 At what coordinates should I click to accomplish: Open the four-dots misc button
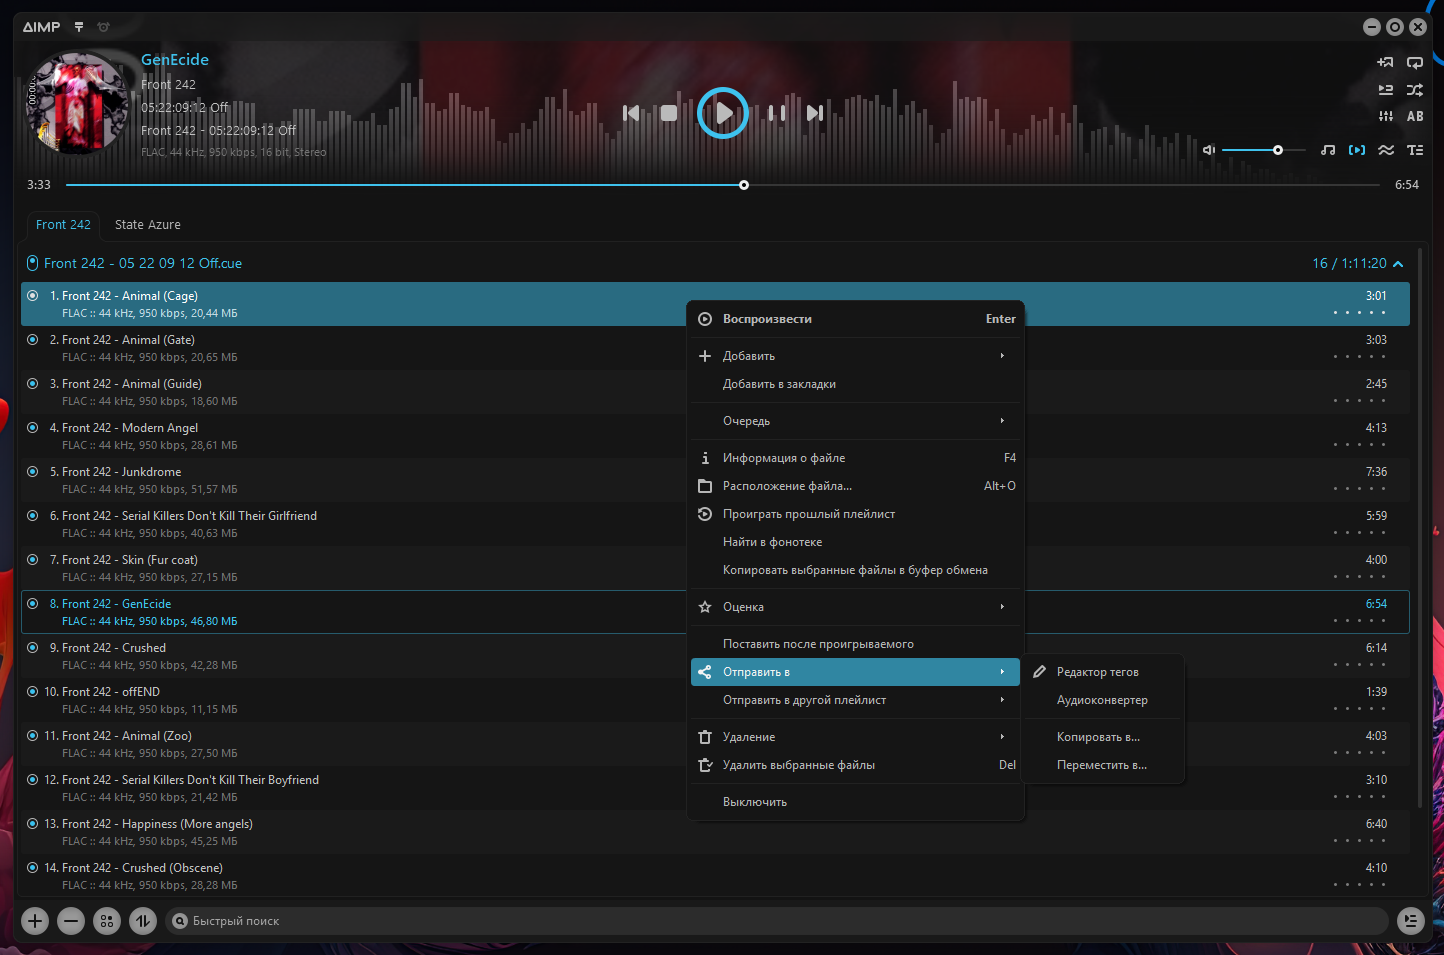107,921
